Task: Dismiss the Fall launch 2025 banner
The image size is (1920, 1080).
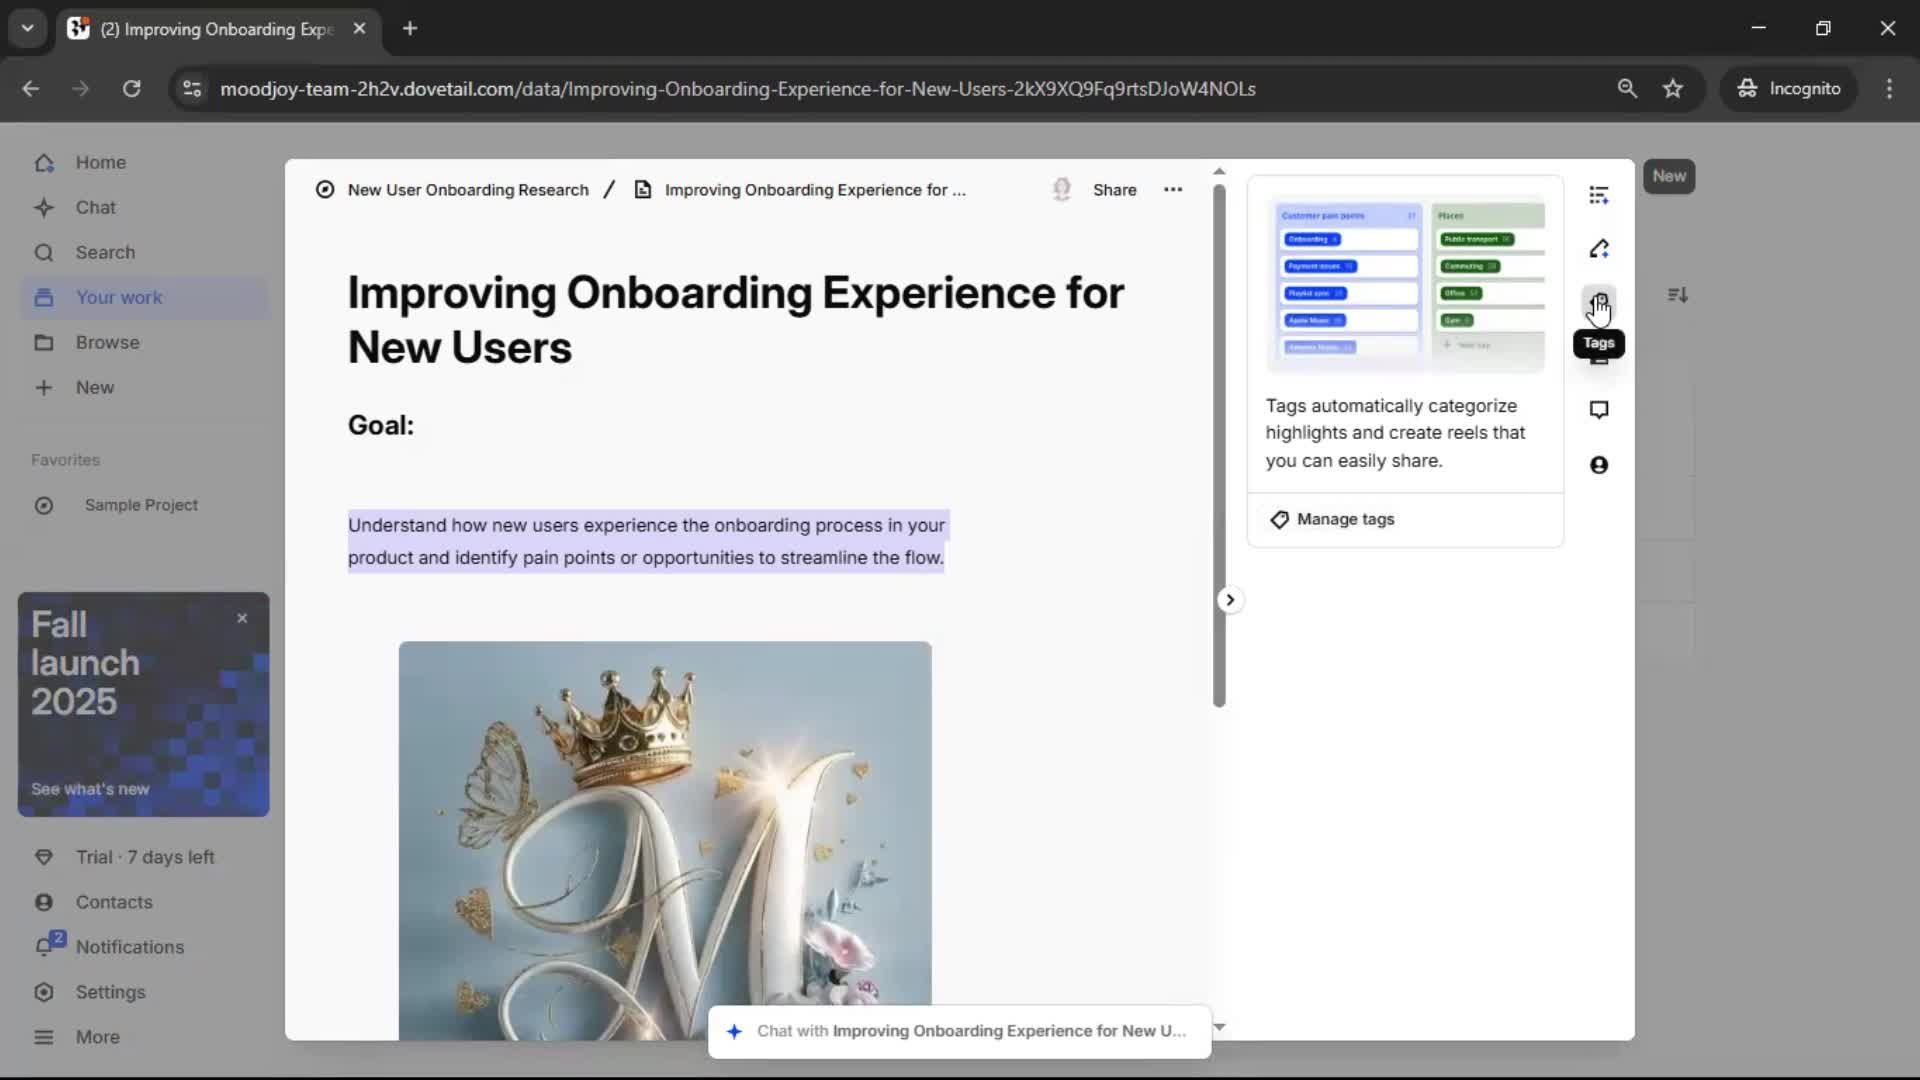Action: (x=242, y=619)
